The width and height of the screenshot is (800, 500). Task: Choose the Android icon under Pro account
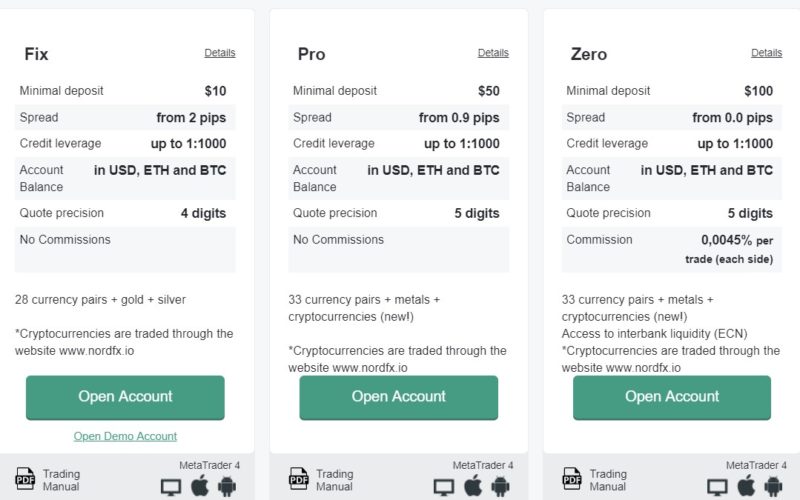(501, 486)
